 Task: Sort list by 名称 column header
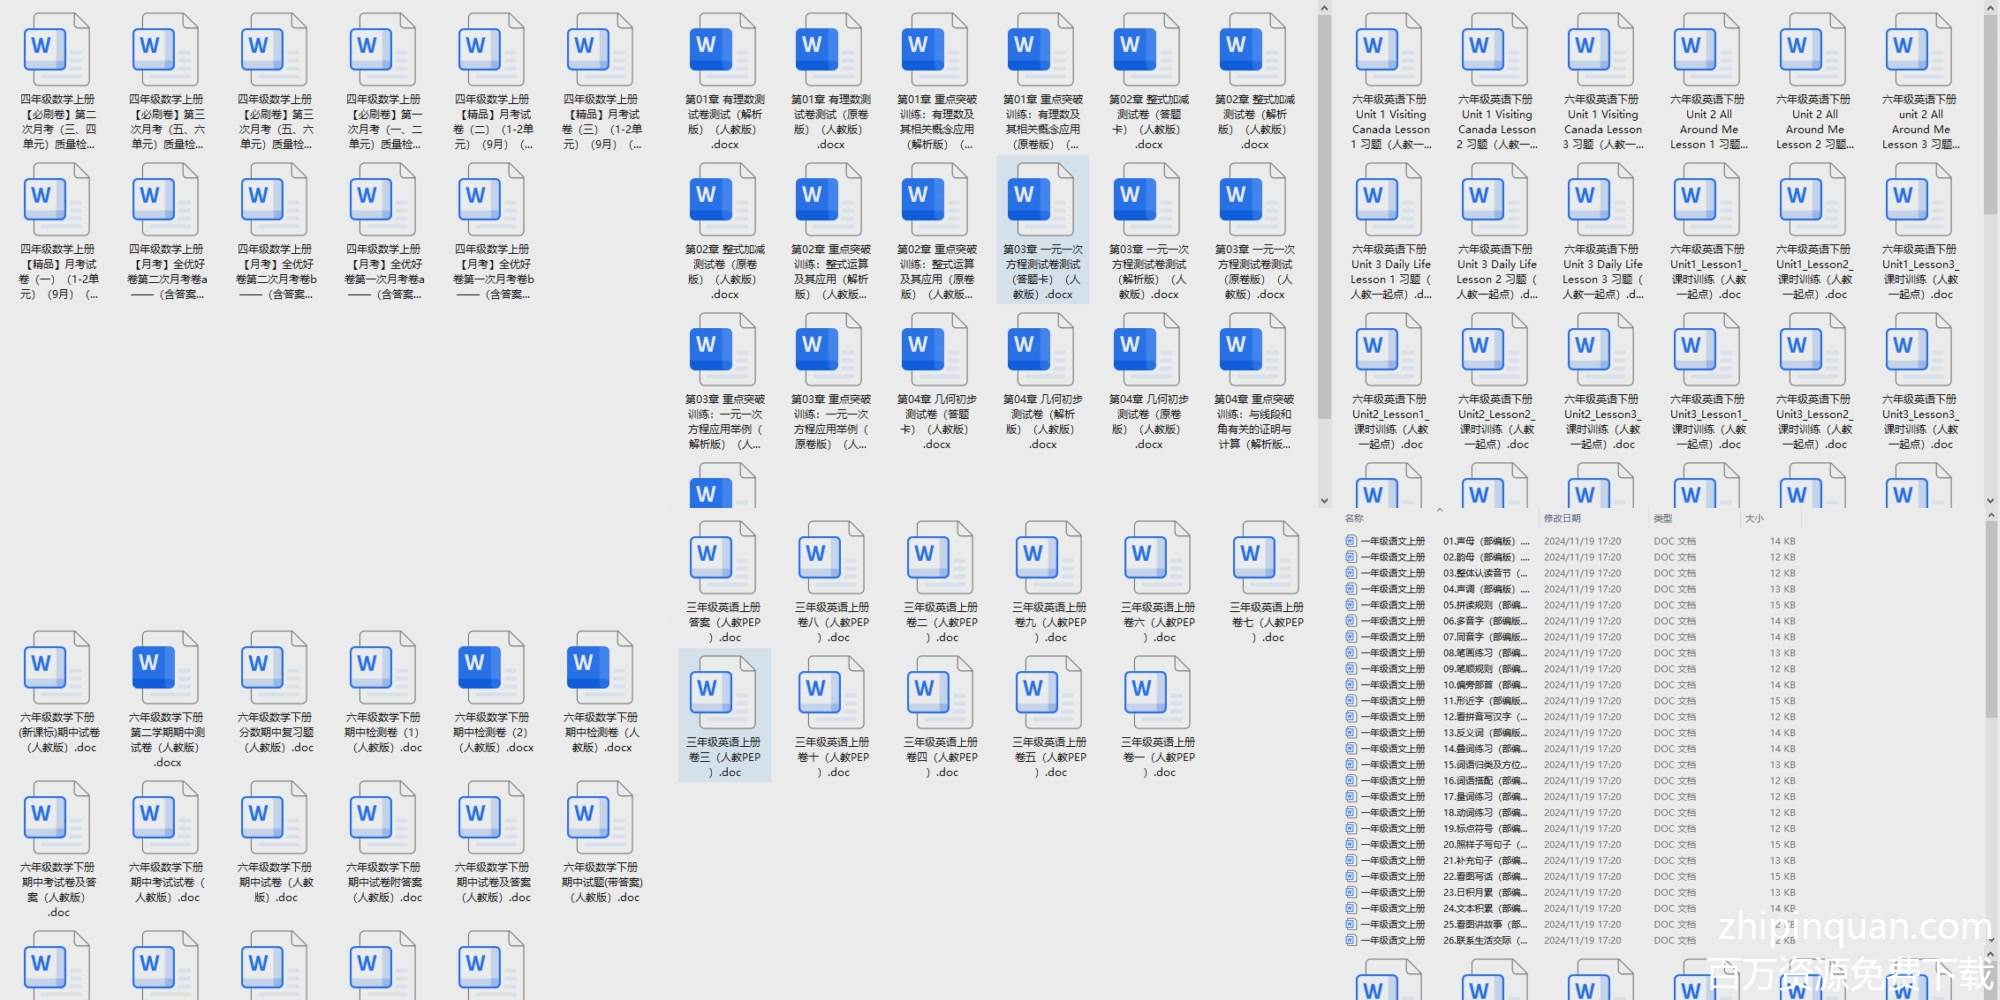[1354, 518]
